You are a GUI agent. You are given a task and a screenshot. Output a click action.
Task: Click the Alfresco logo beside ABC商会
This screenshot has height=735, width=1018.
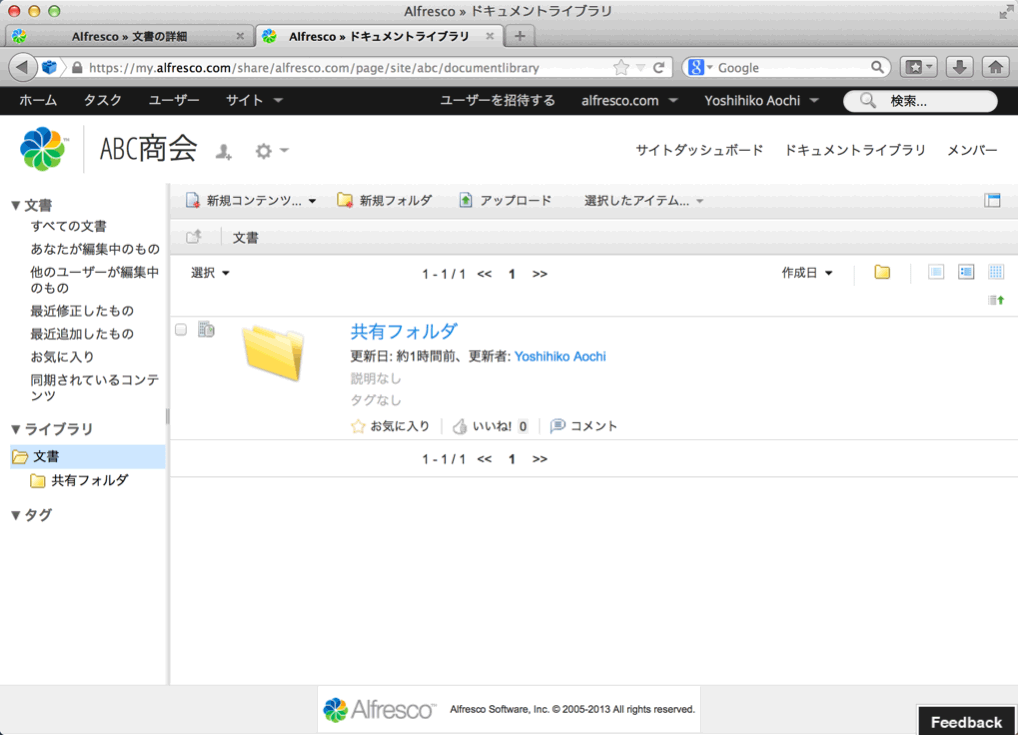point(43,149)
